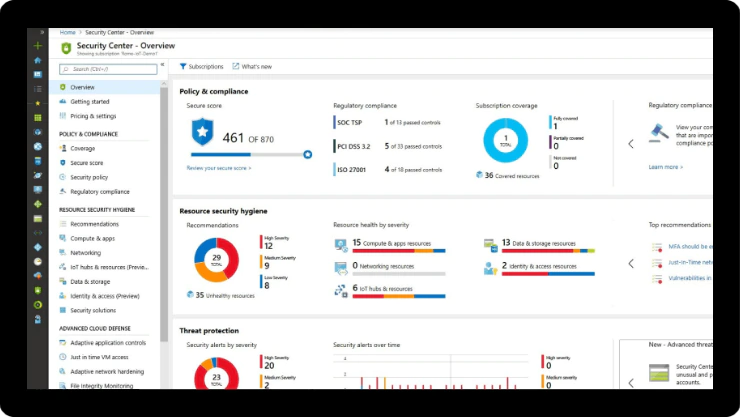Click Low Severity 8 under Recommendations
740x417 pixels.
pos(274,282)
